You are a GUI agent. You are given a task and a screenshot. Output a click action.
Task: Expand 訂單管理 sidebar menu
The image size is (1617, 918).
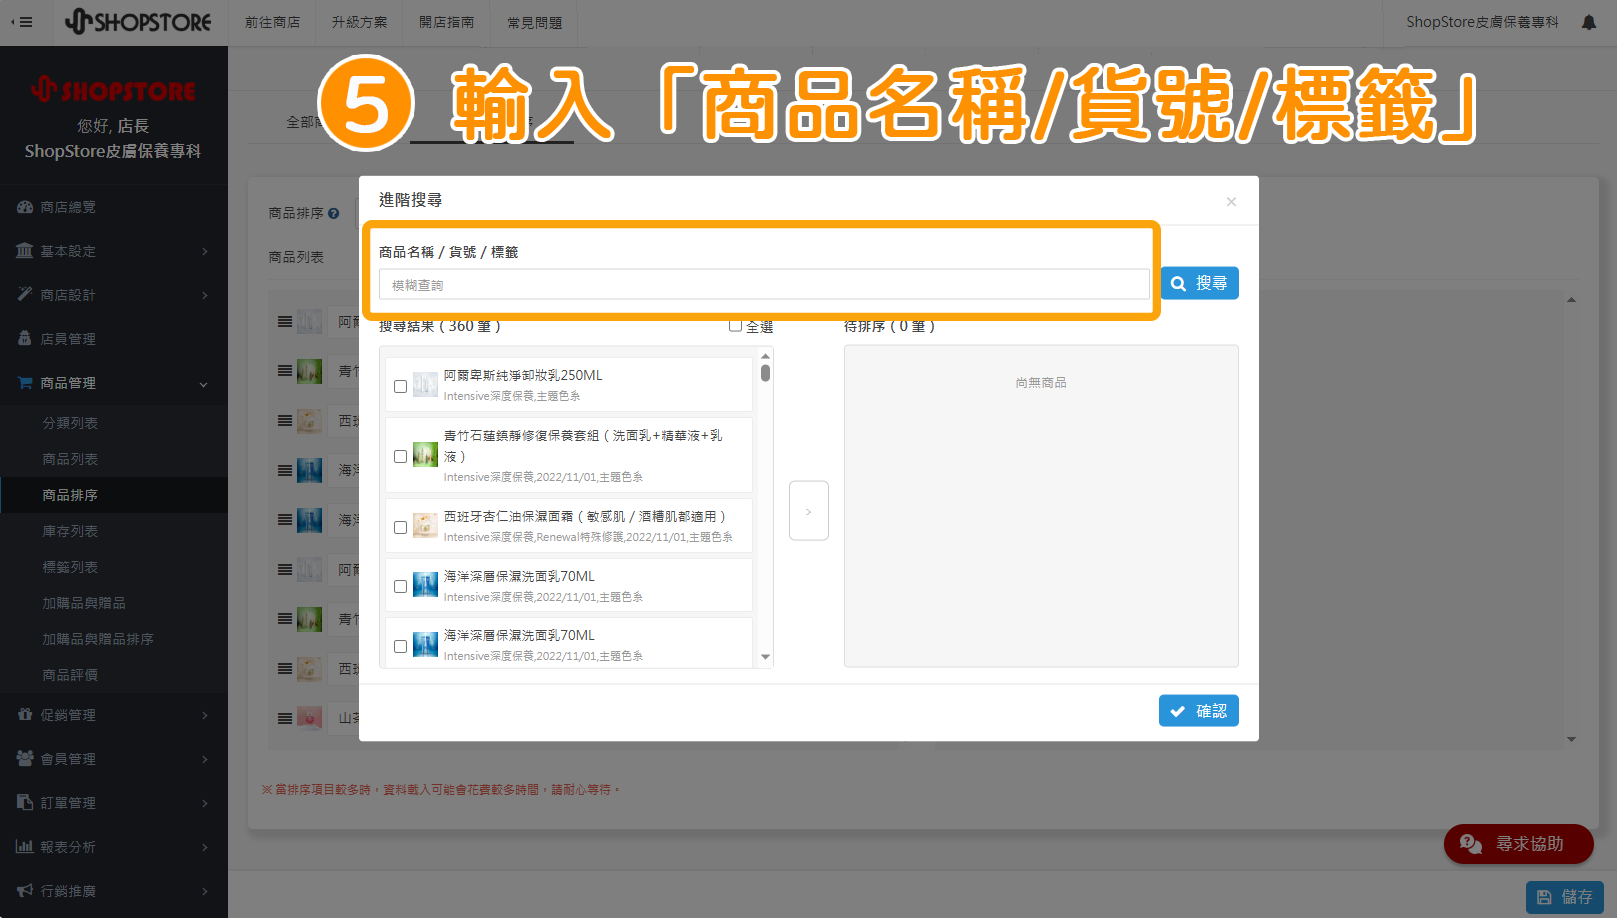[x=114, y=803]
